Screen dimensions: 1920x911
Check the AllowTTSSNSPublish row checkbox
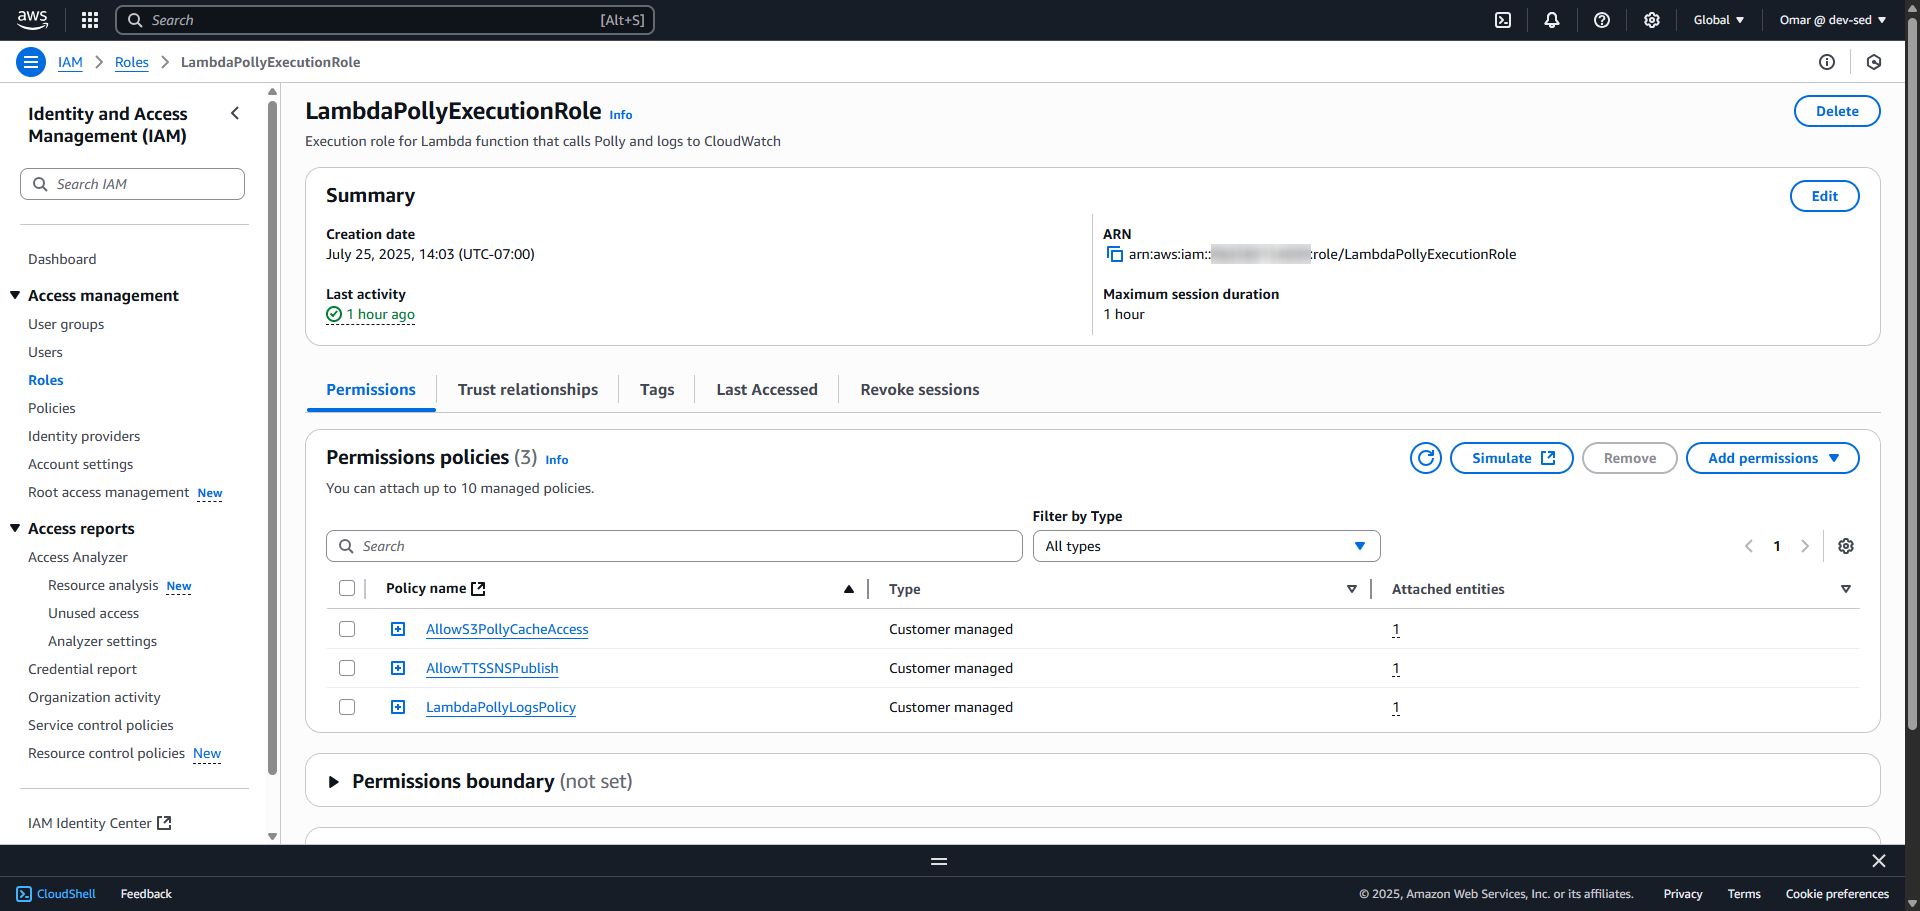347,668
